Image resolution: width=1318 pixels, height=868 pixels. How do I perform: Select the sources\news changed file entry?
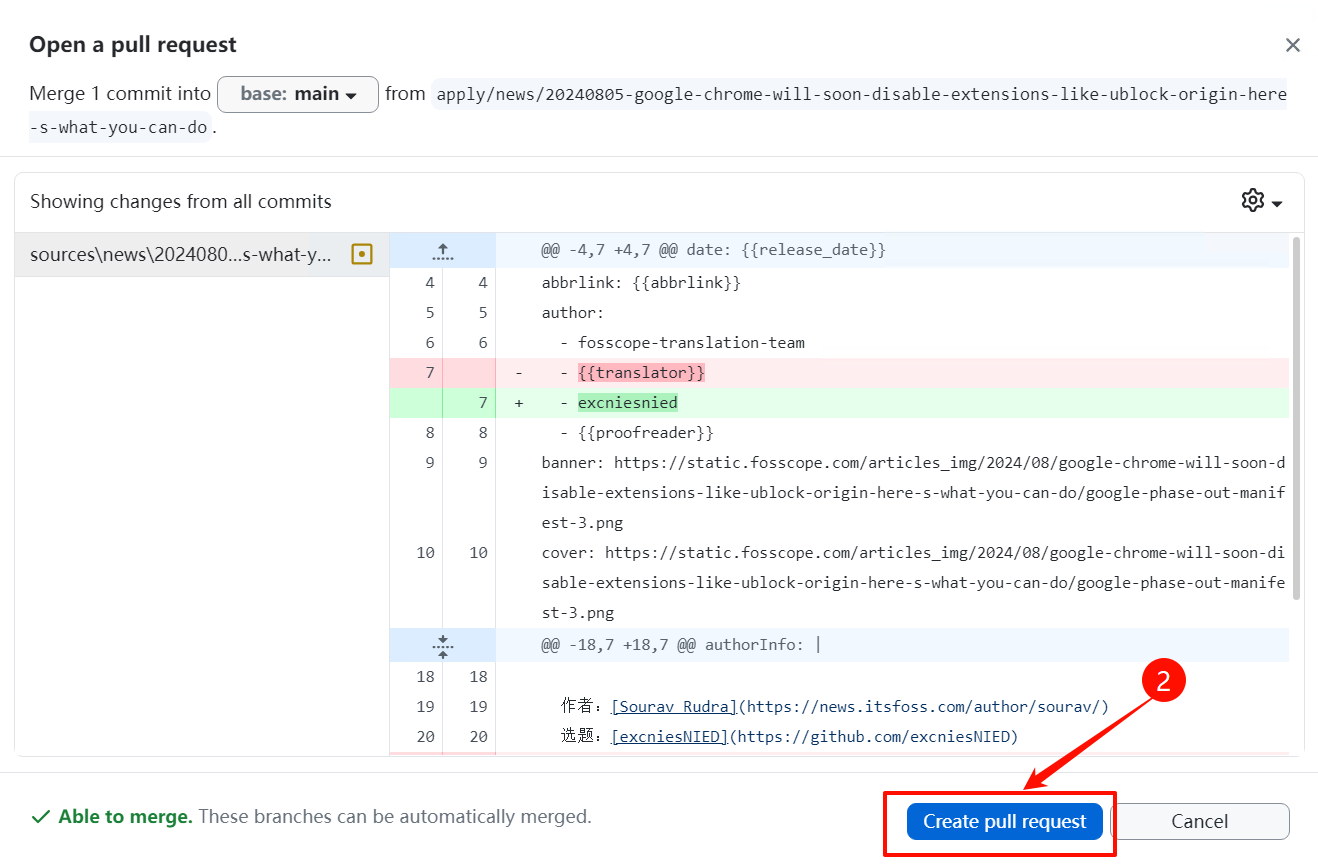pyautogui.click(x=202, y=255)
